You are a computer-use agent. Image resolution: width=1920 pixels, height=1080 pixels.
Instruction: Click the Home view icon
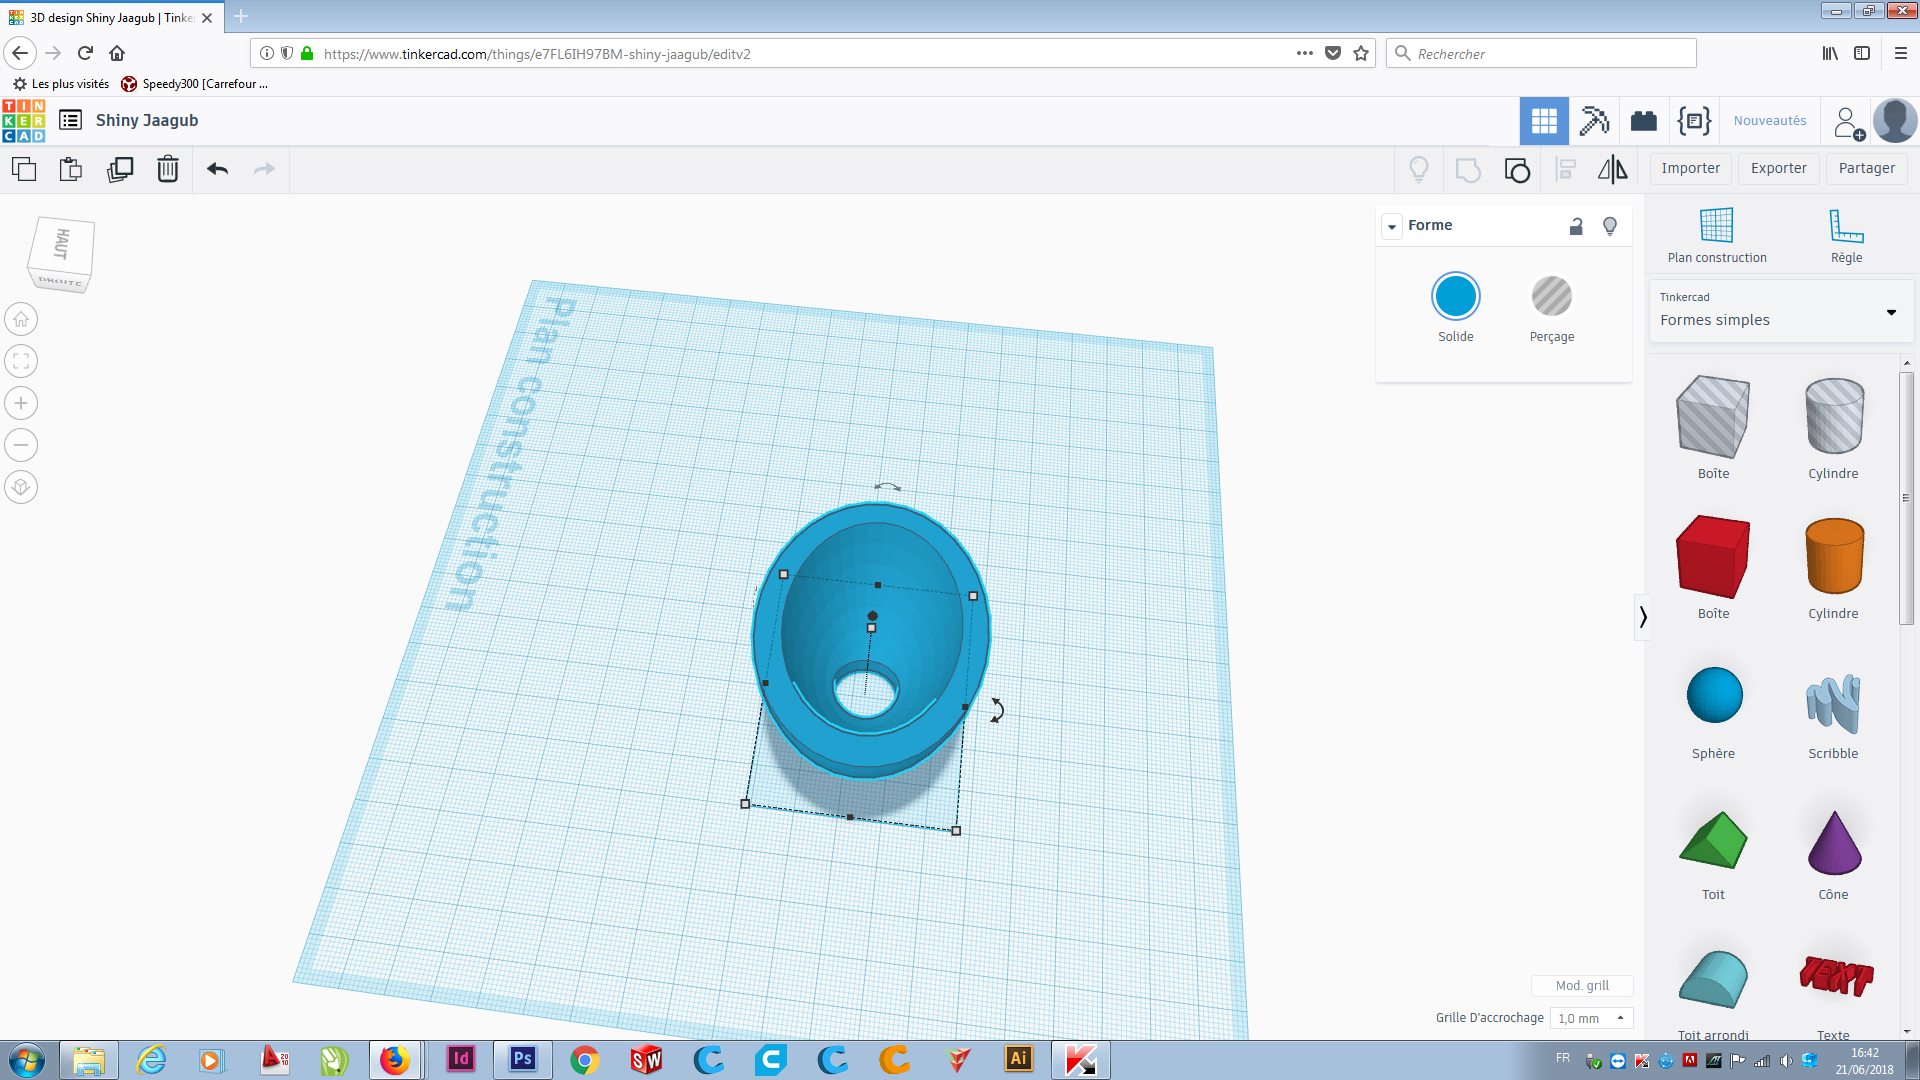(x=21, y=320)
